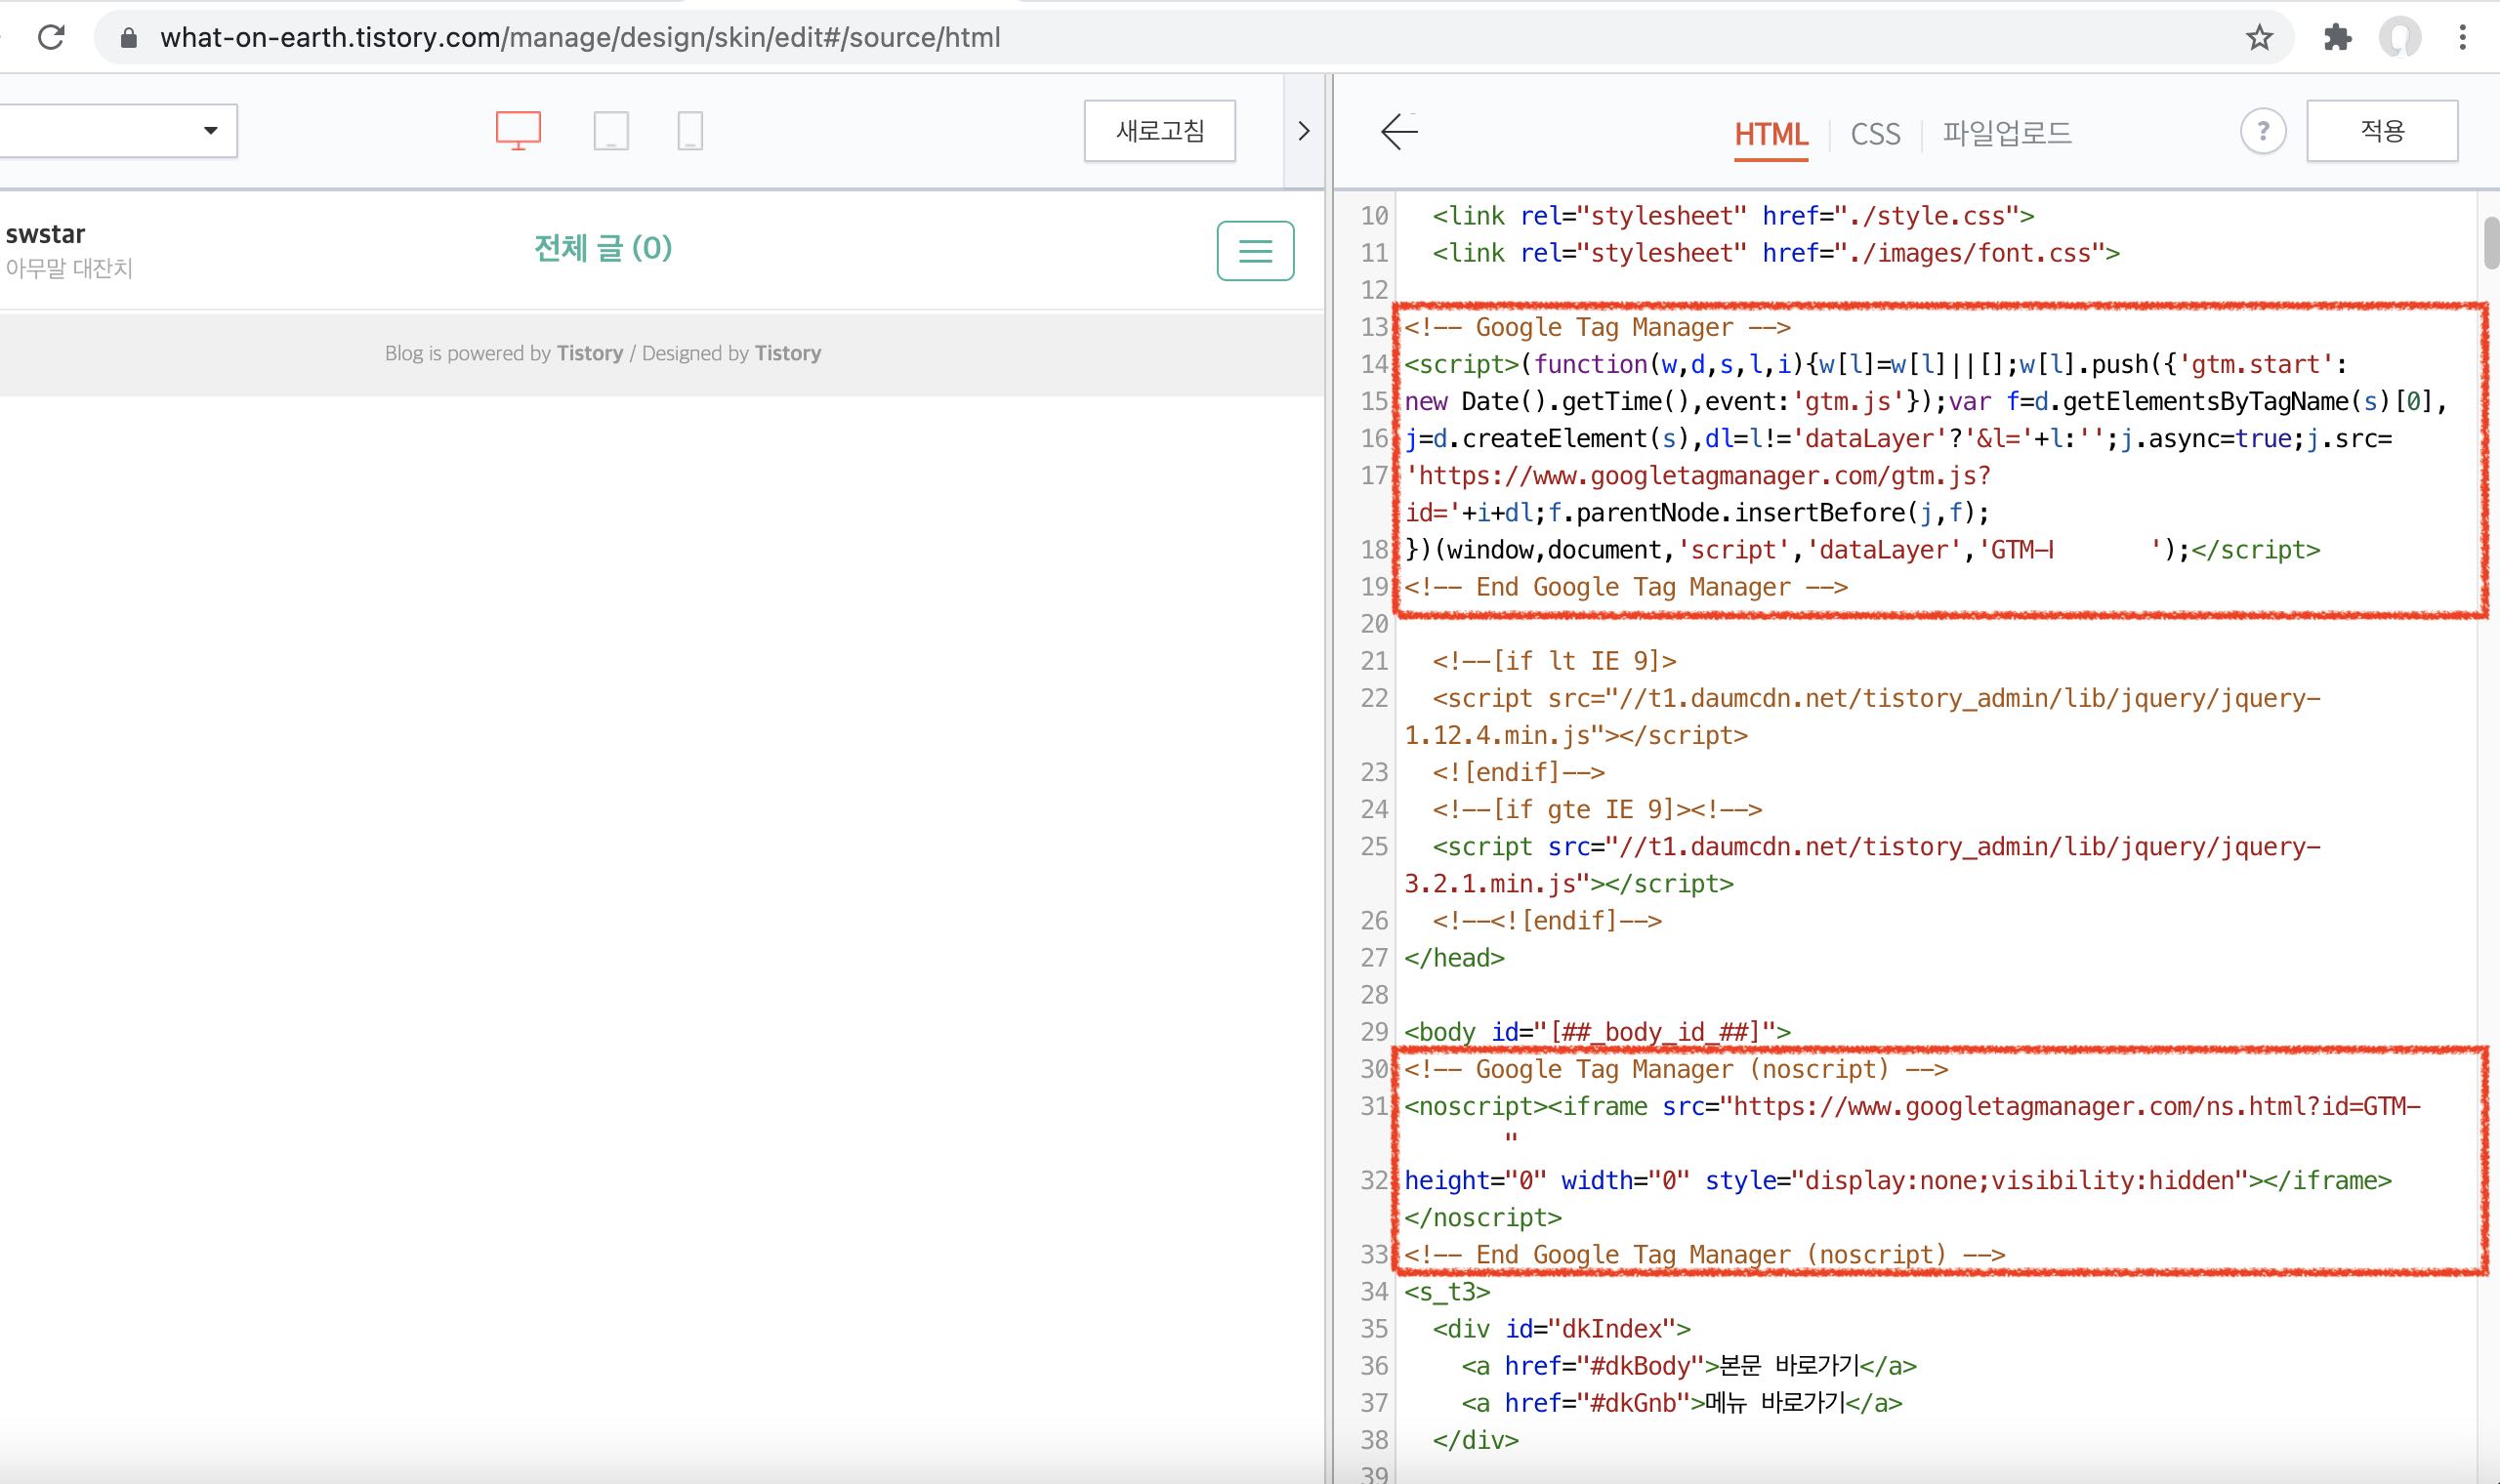Screen dimensions: 2500x1484
Task: Click the lock icon in address bar
Action: pyautogui.click(x=128, y=38)
